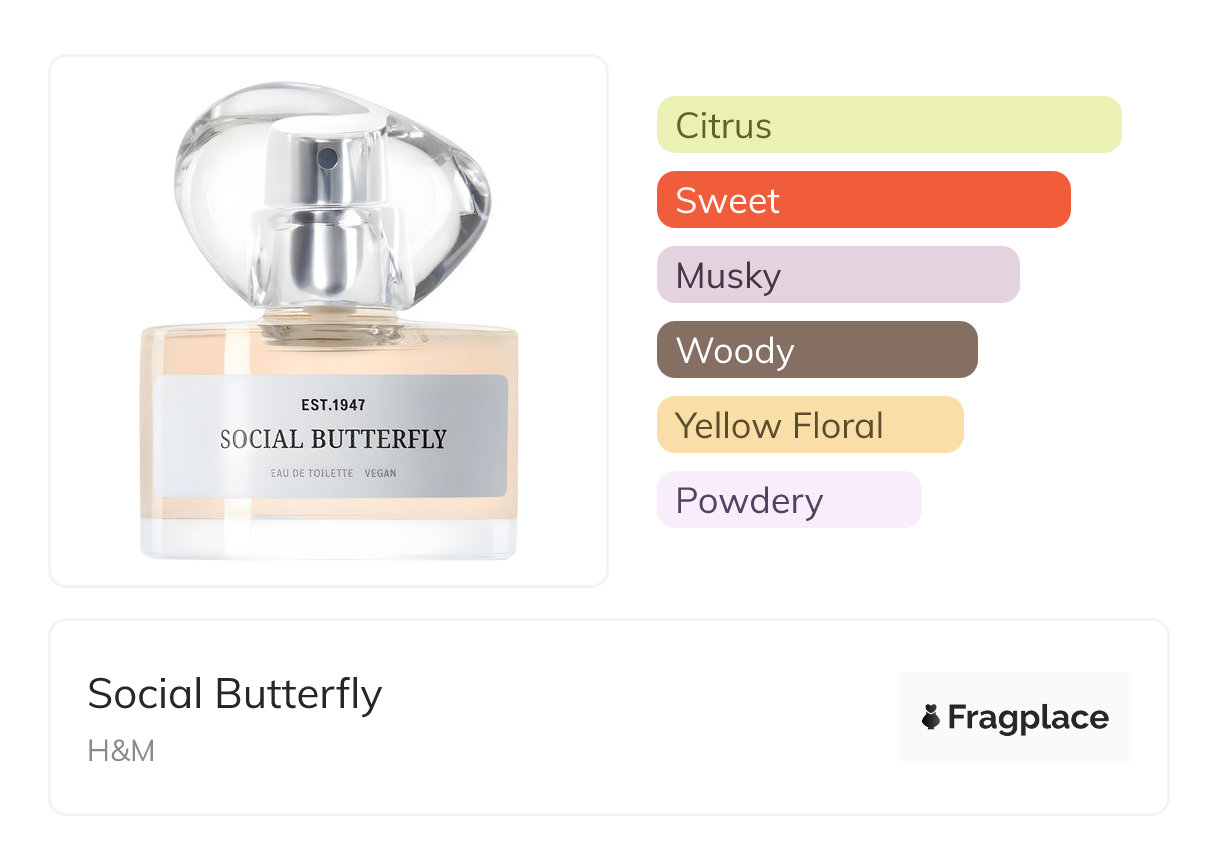Image resolution: width=1218 pixels, height=864 pixels.
Task: Click the Powdery accord bar
Action: (788, 500)
